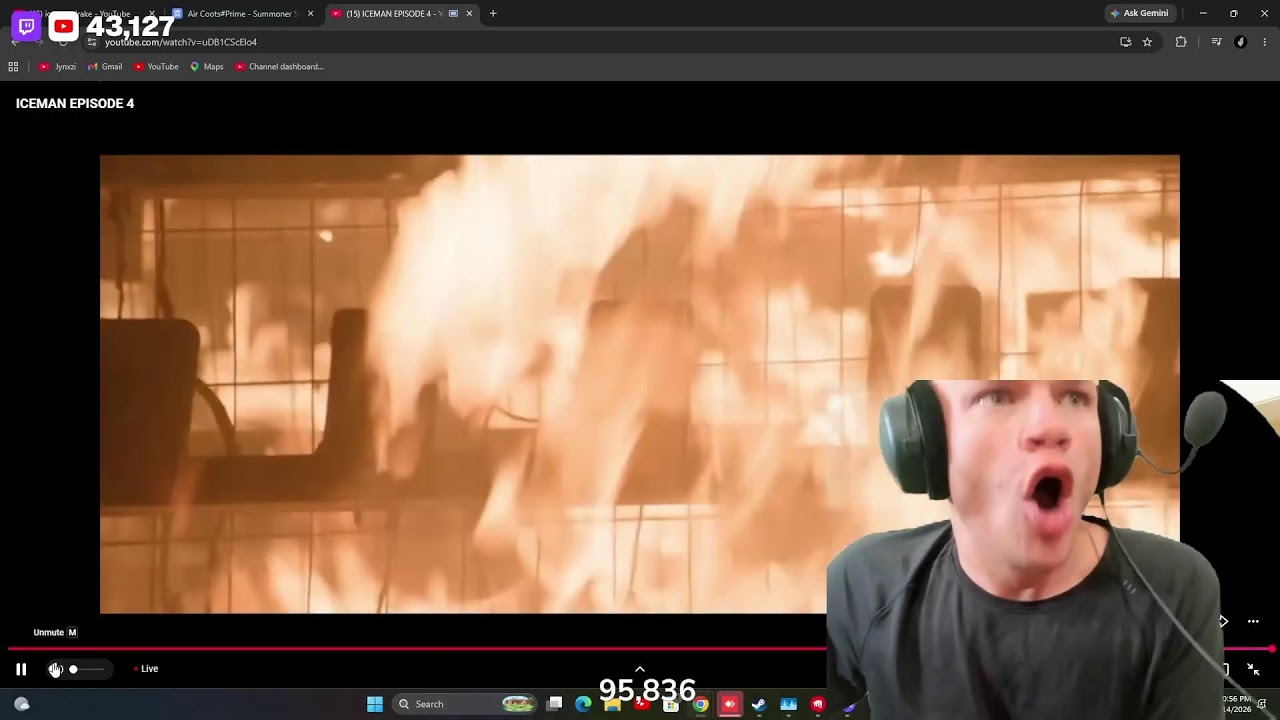Close the ICEMAN EPISODE 4 tab

pos(469,14)
